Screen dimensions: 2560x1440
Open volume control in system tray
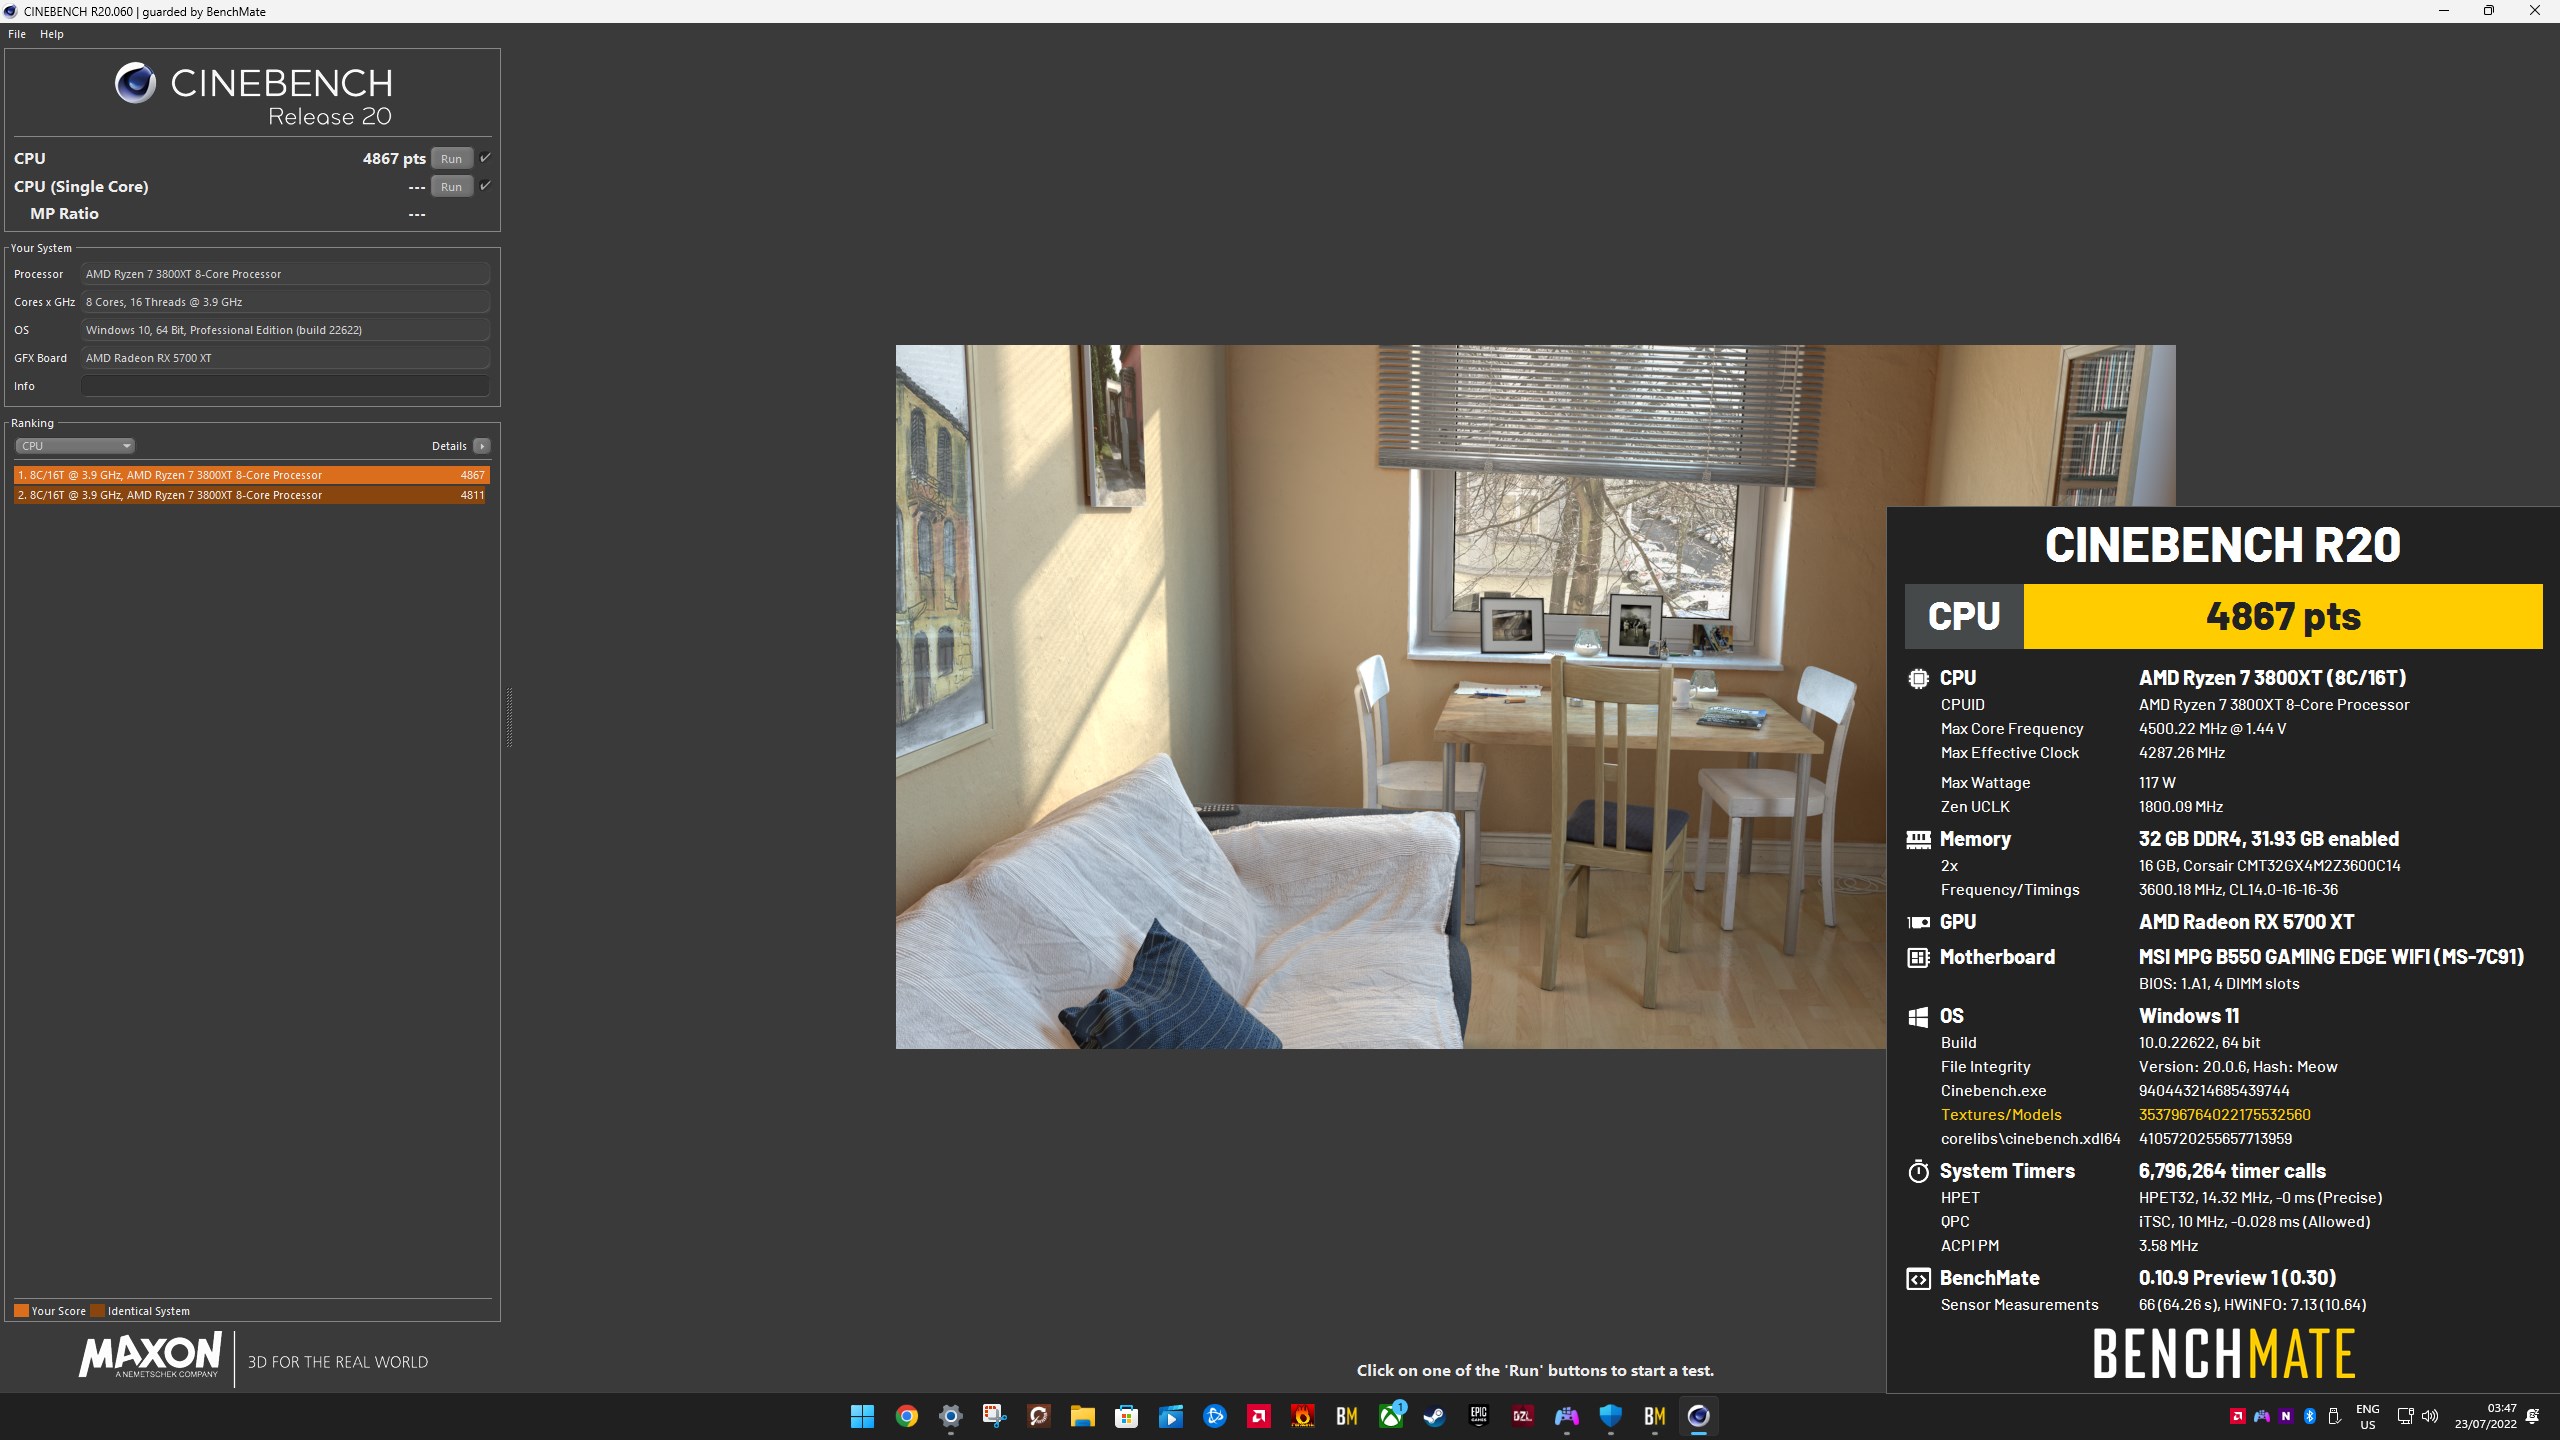point(2430,1416)
